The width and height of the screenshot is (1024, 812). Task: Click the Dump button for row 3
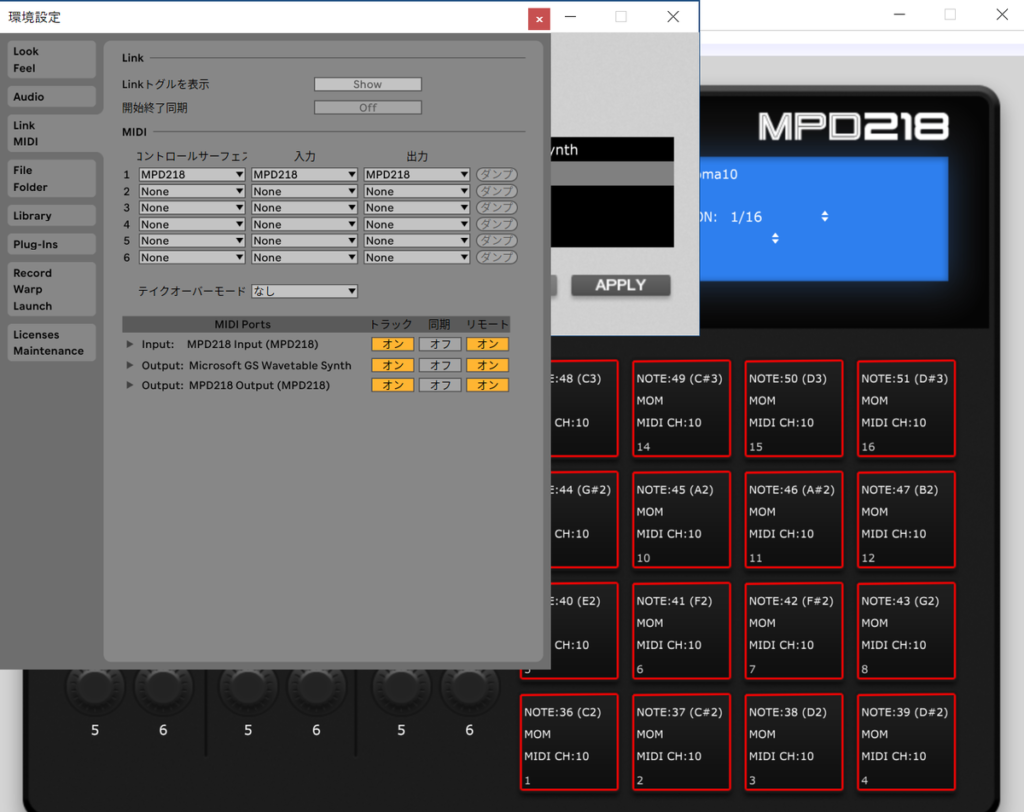pos(497,208)
